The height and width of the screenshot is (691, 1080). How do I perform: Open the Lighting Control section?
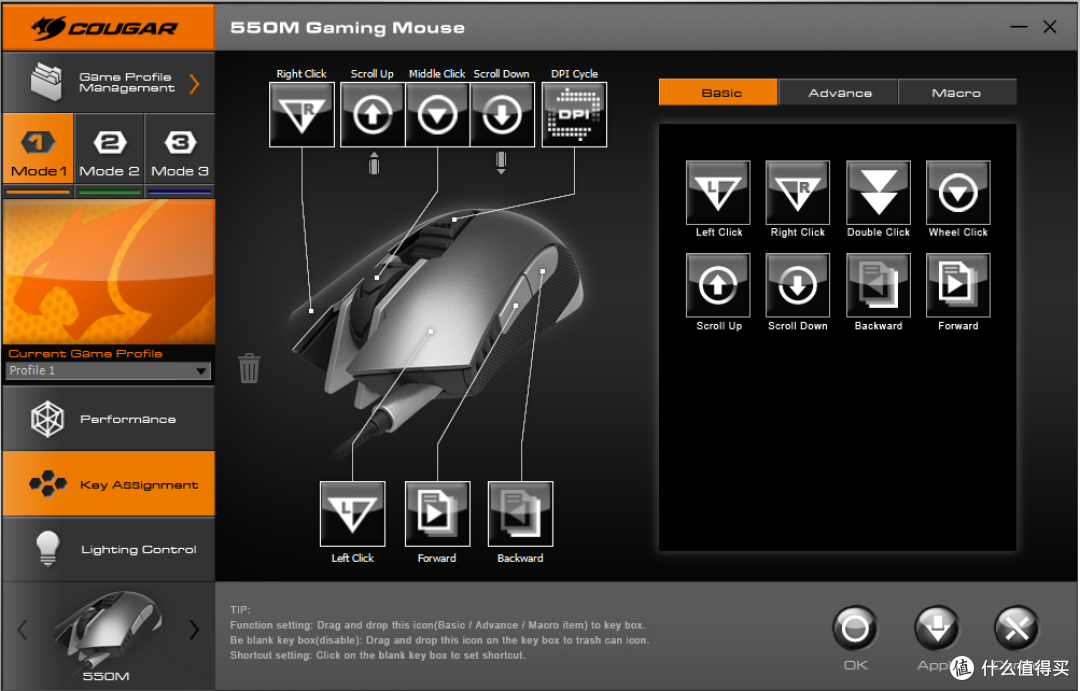[x=108, y=549]
